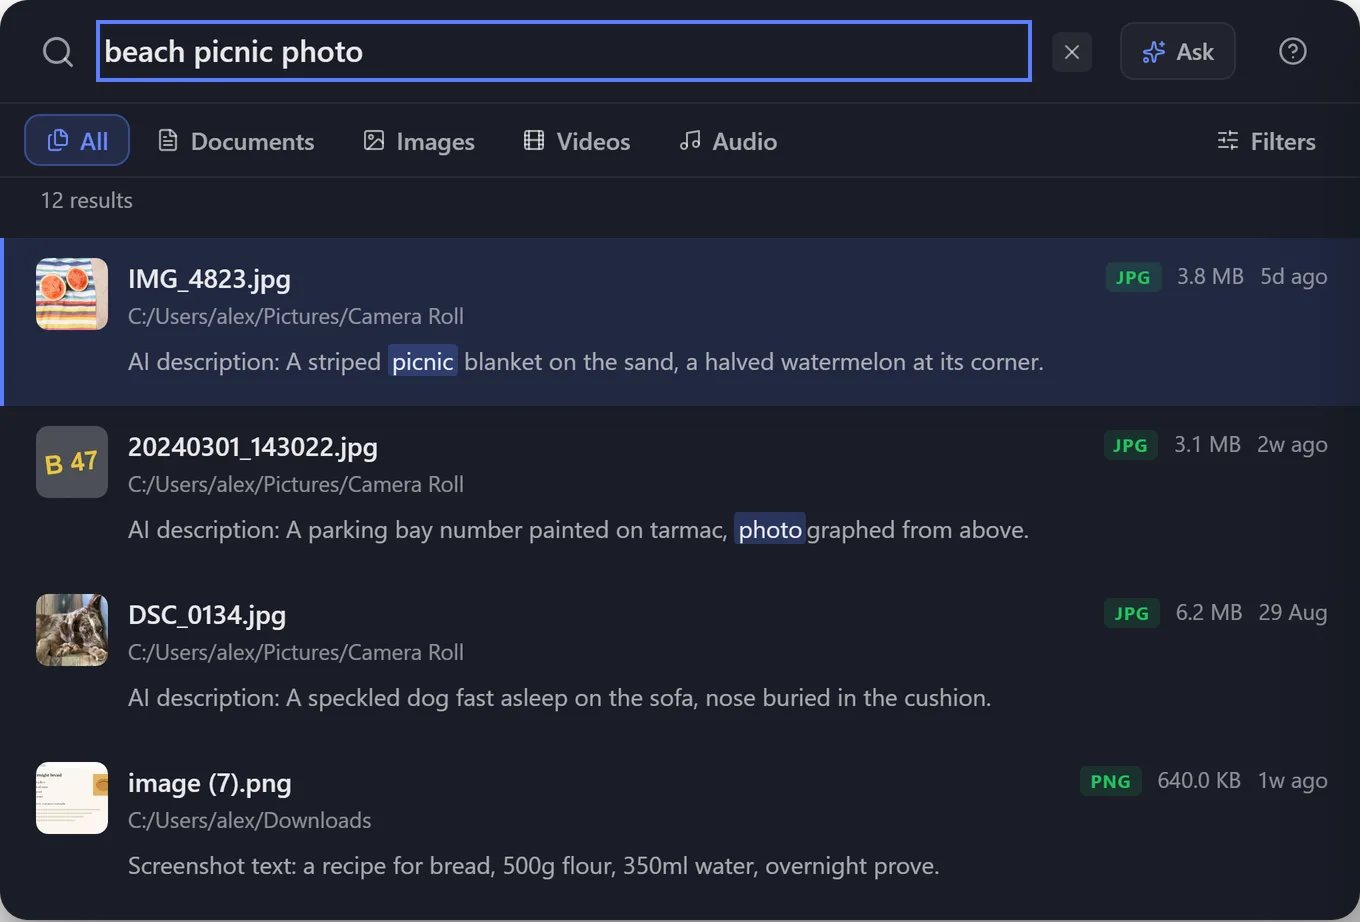
Task: Click the JPG badge on IMG_4823.jpg
Action: [1133, 277]
